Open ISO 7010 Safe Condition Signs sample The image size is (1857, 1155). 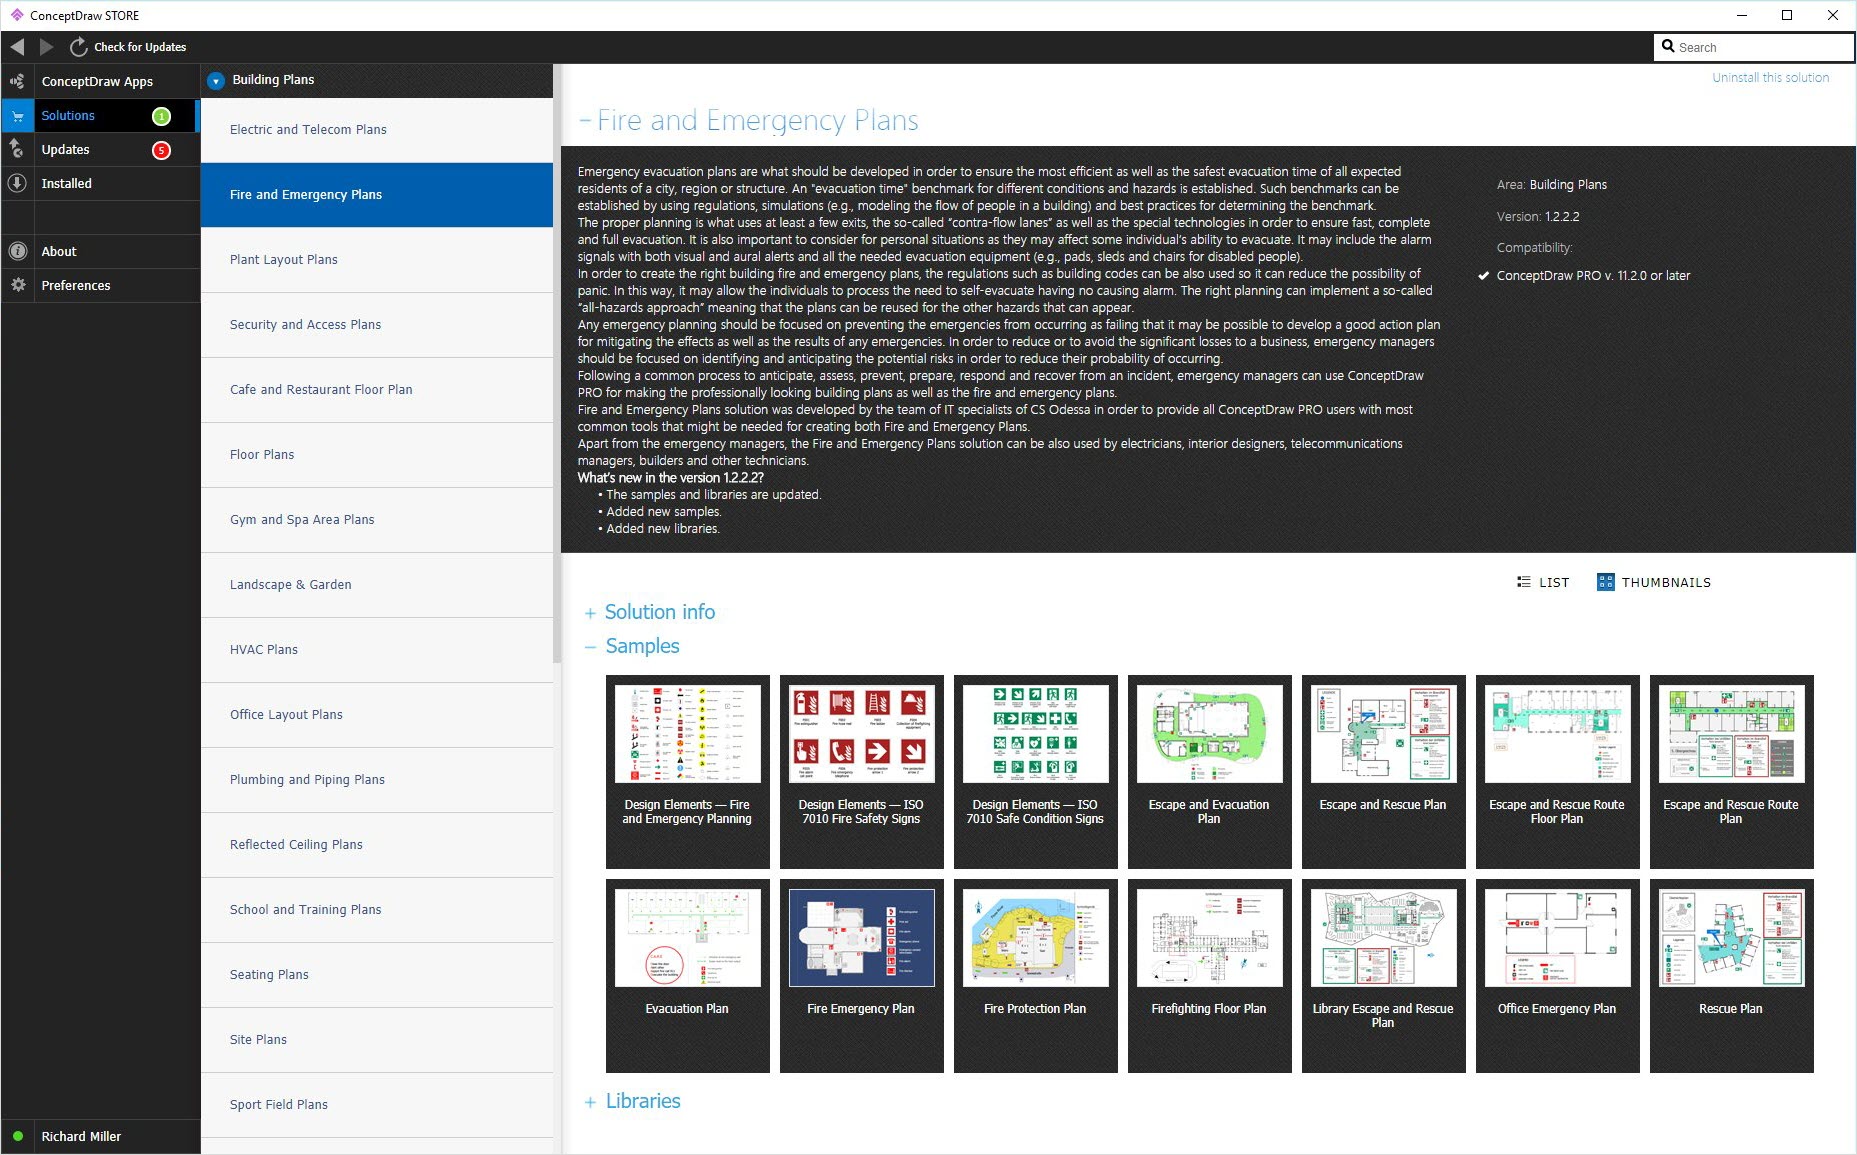point(1035,772)
